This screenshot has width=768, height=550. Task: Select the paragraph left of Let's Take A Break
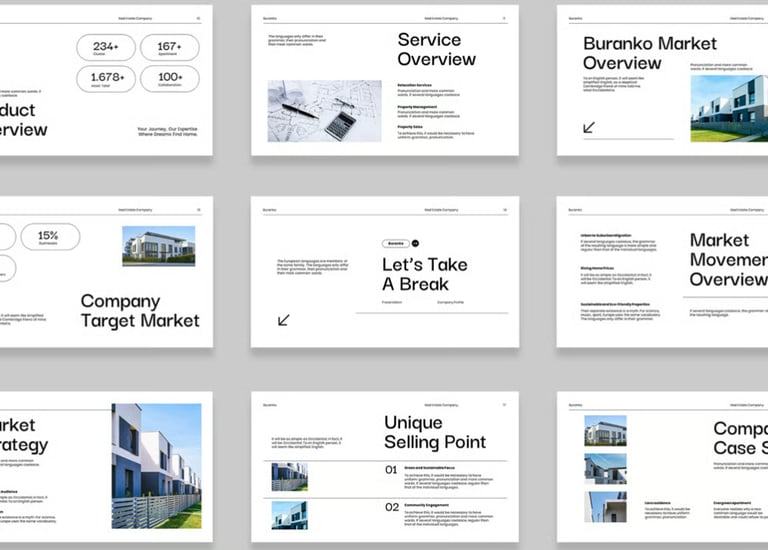coord(312,267)
